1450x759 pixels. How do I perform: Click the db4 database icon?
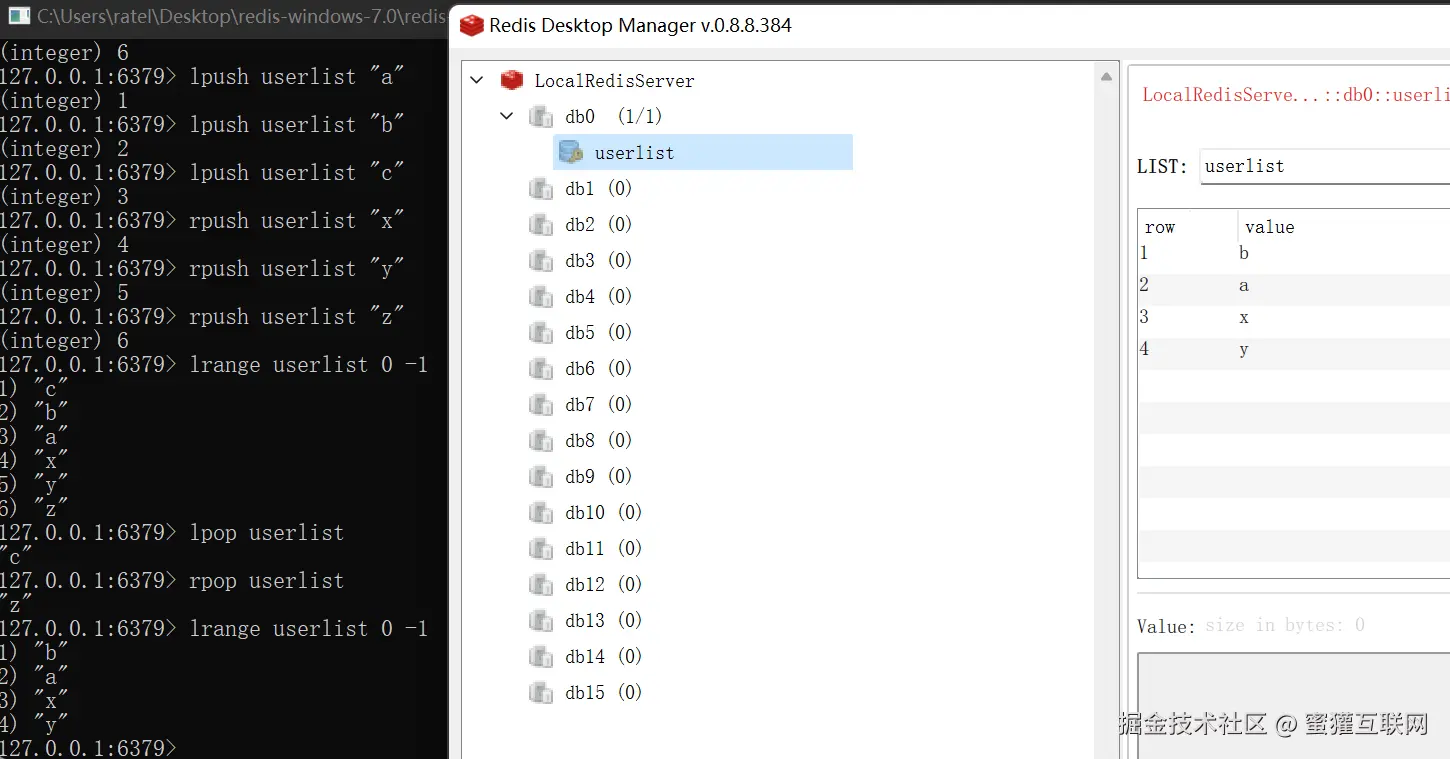click(x=541, y=297)
